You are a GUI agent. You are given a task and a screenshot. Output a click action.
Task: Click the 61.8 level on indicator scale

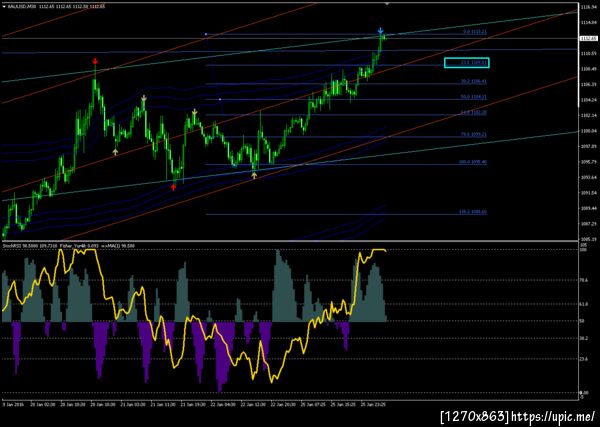[584, 305]
